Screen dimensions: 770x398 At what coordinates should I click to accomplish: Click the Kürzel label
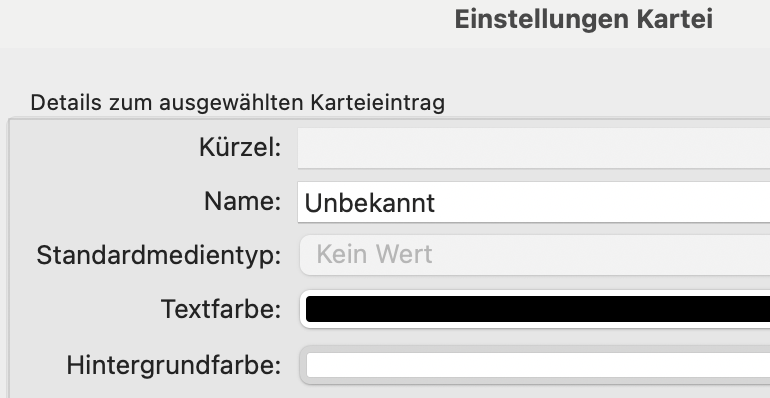point(240,147)
